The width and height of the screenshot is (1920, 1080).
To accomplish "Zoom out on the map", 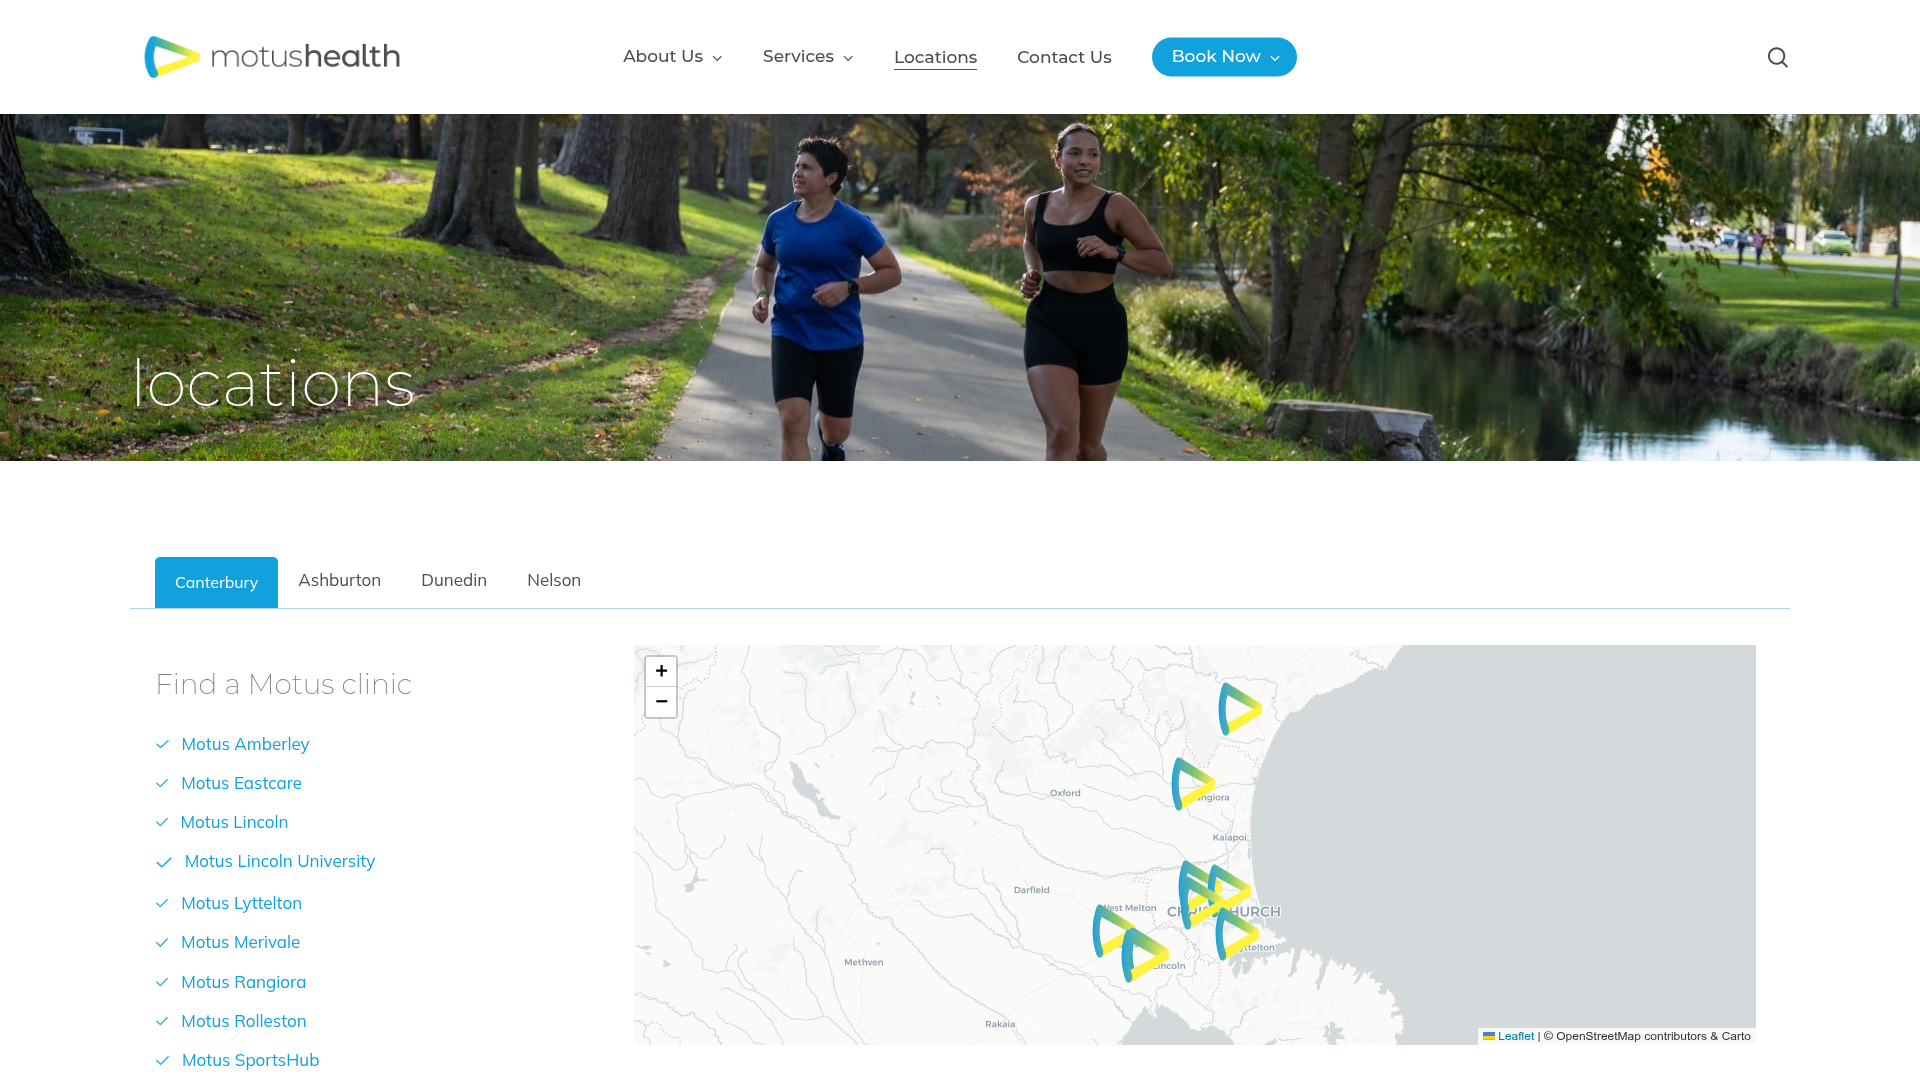I will tap(661, 702).
